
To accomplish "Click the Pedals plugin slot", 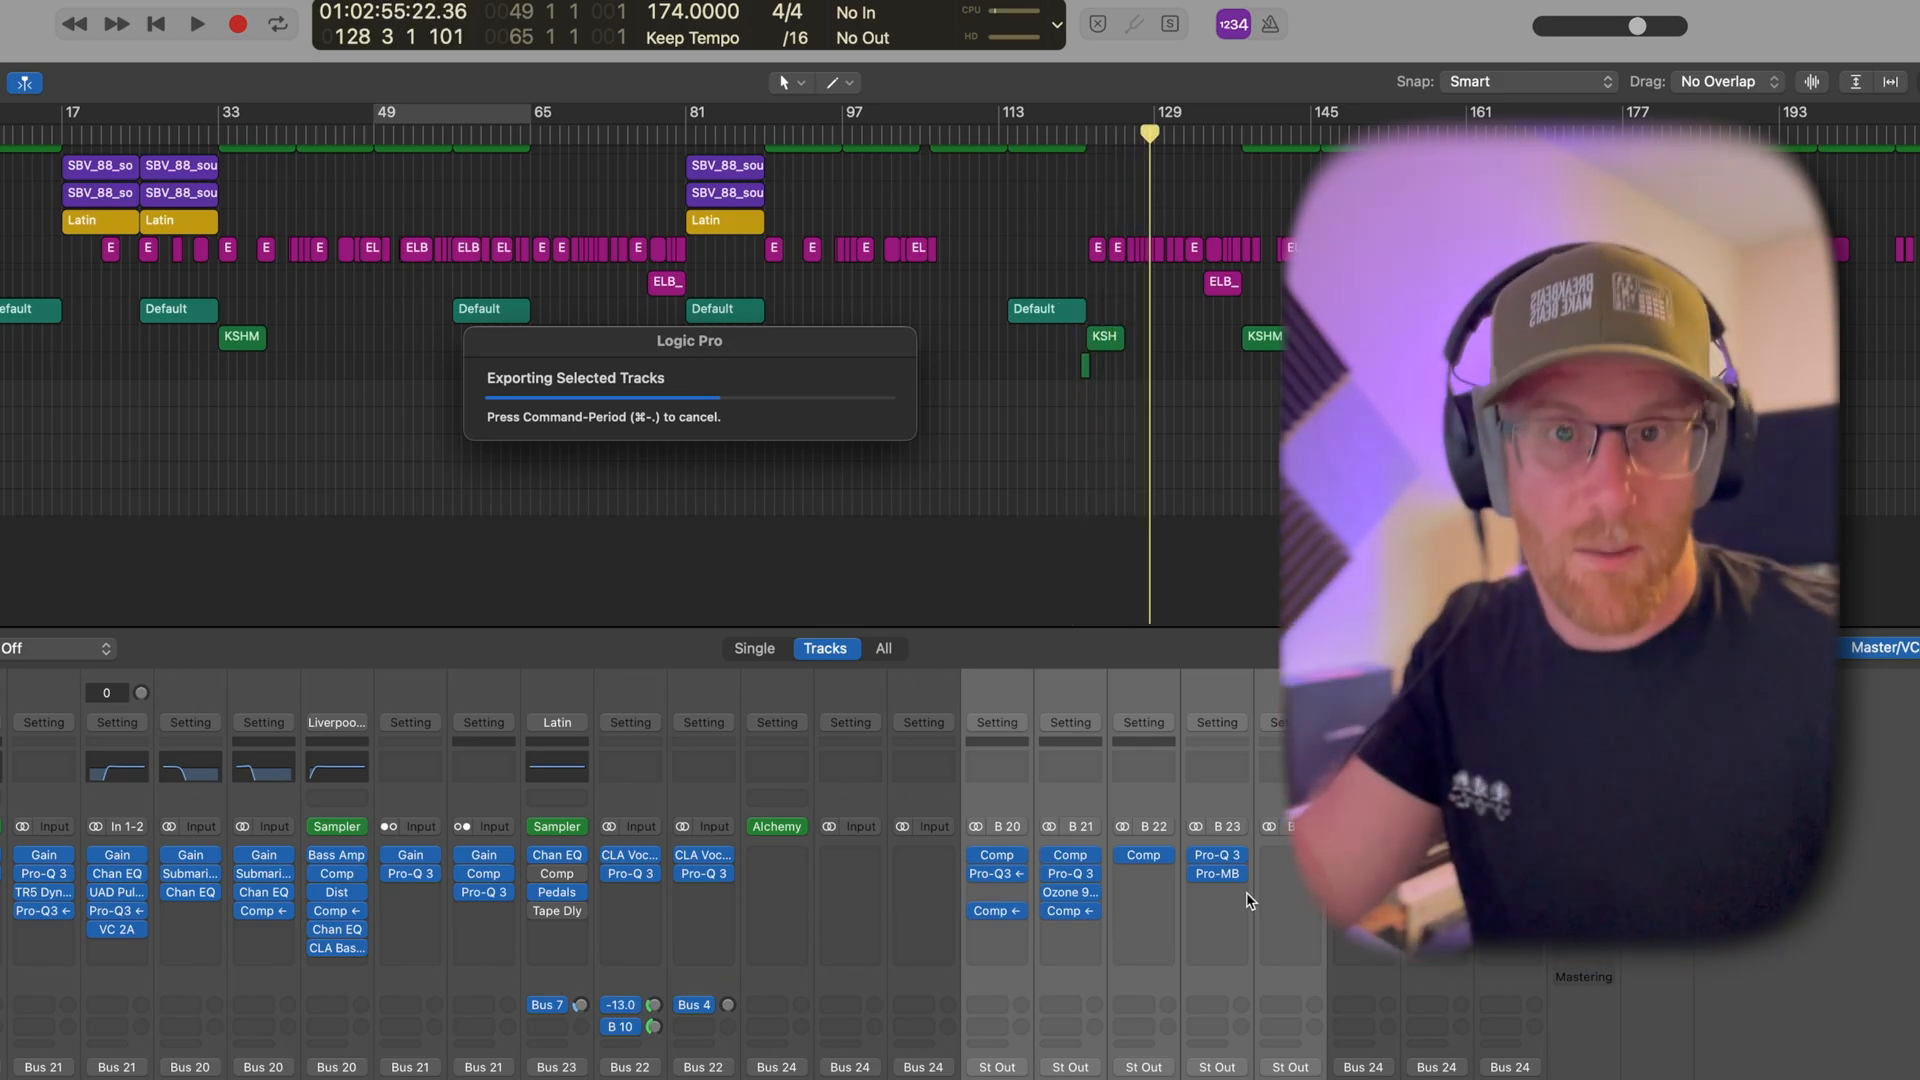I will coord(557,892).
